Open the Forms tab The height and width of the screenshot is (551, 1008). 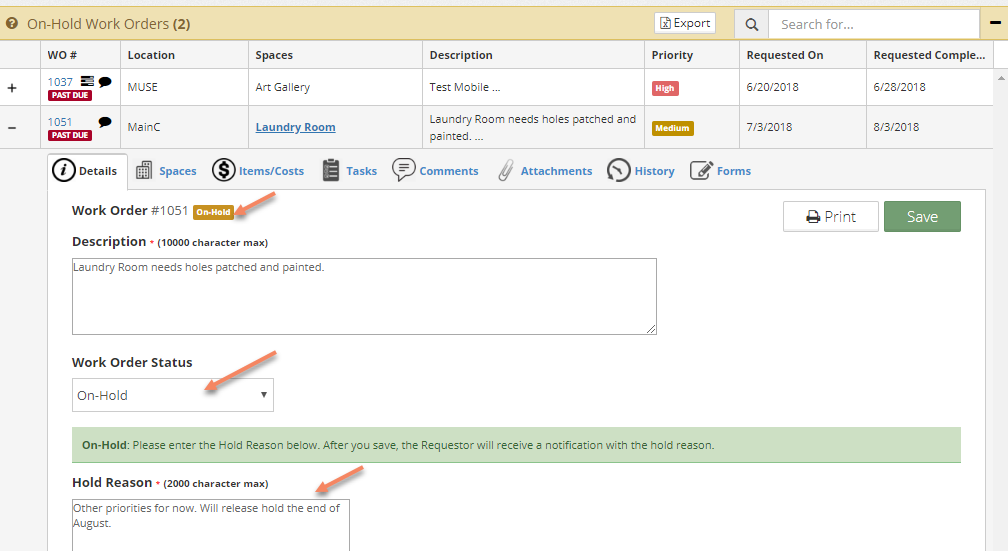[x=721, y=170]
